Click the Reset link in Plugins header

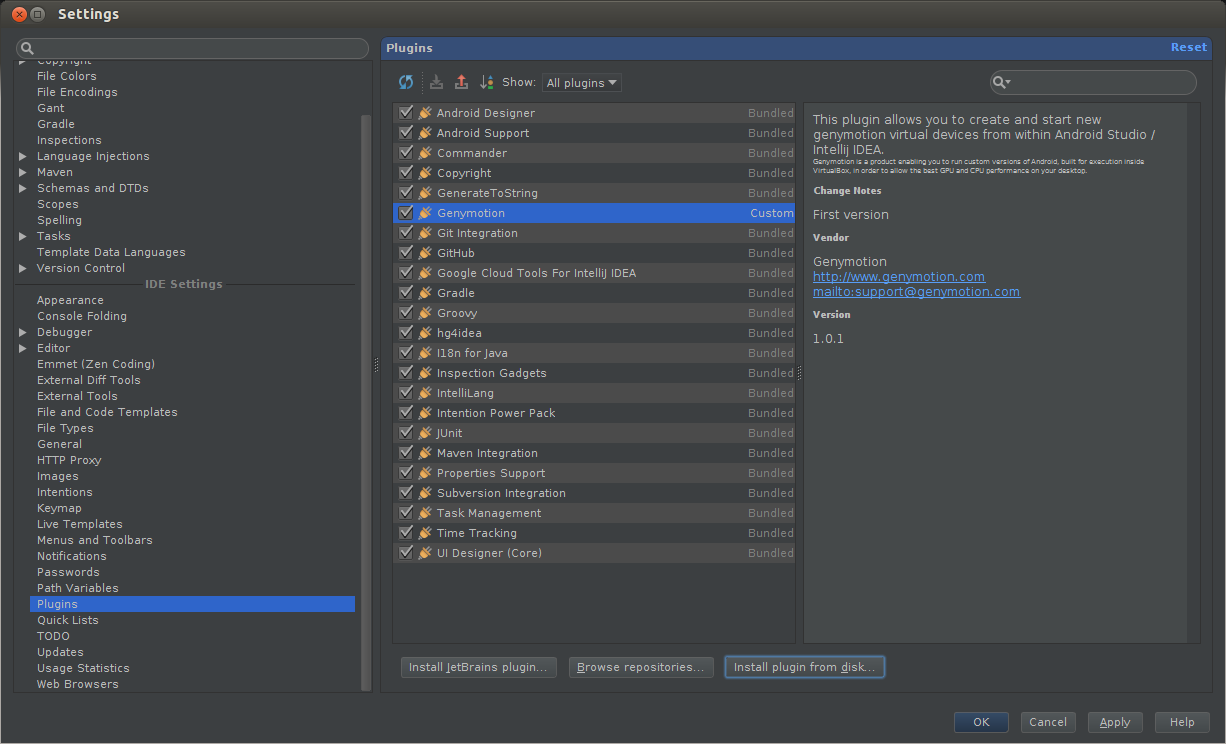point(1189,47)
